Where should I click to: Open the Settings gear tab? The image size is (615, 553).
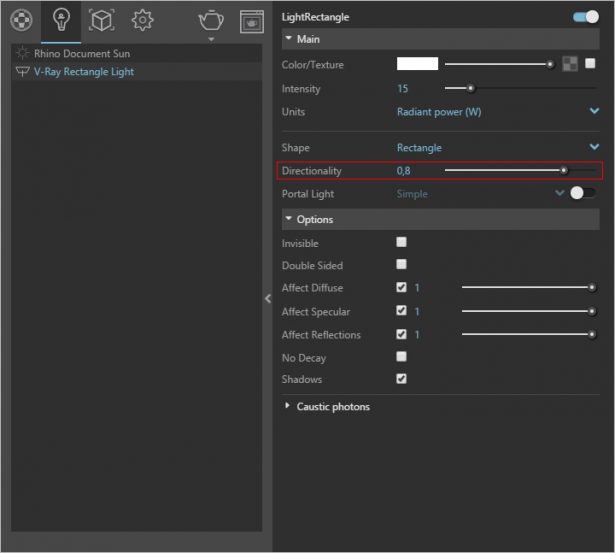point(142,20)
